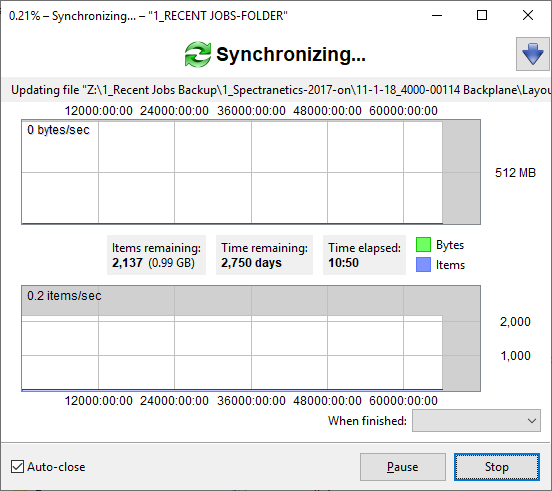The image size is (552, 491).
Task: Click the green sync arrows icon
Action: [198, 54]
